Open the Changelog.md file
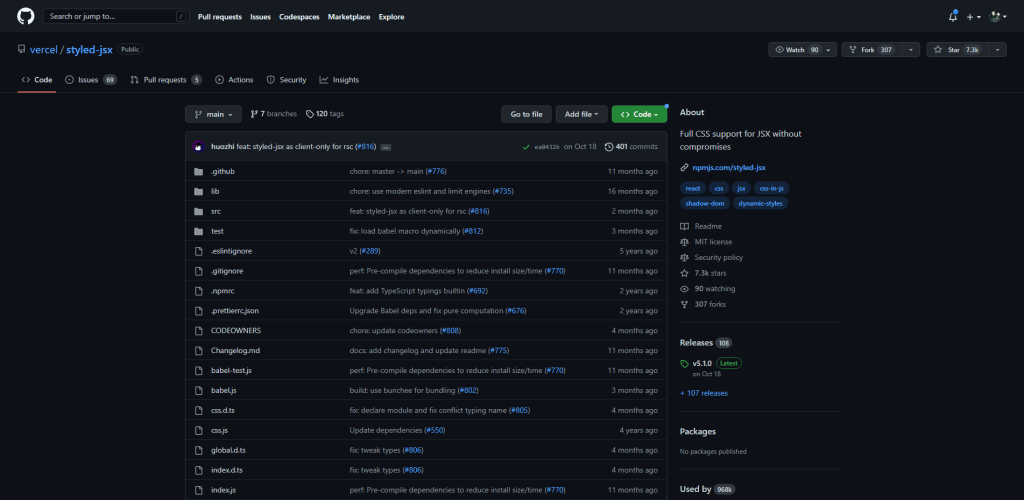Screen dimensions: 1024x500 pyautogui.click(x=236, y=351)
